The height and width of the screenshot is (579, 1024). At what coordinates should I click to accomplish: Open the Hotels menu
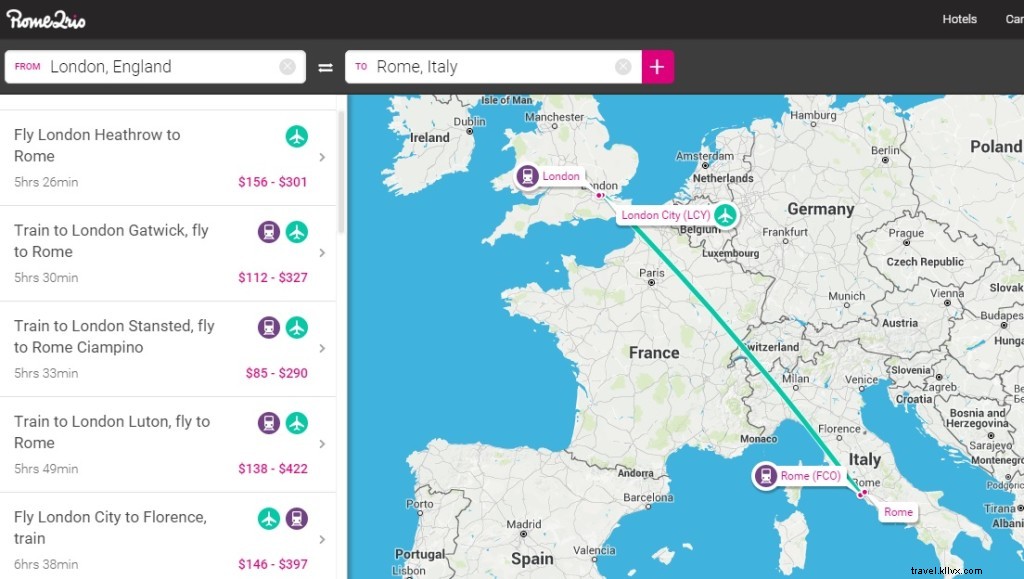click(x=959, y=19)
